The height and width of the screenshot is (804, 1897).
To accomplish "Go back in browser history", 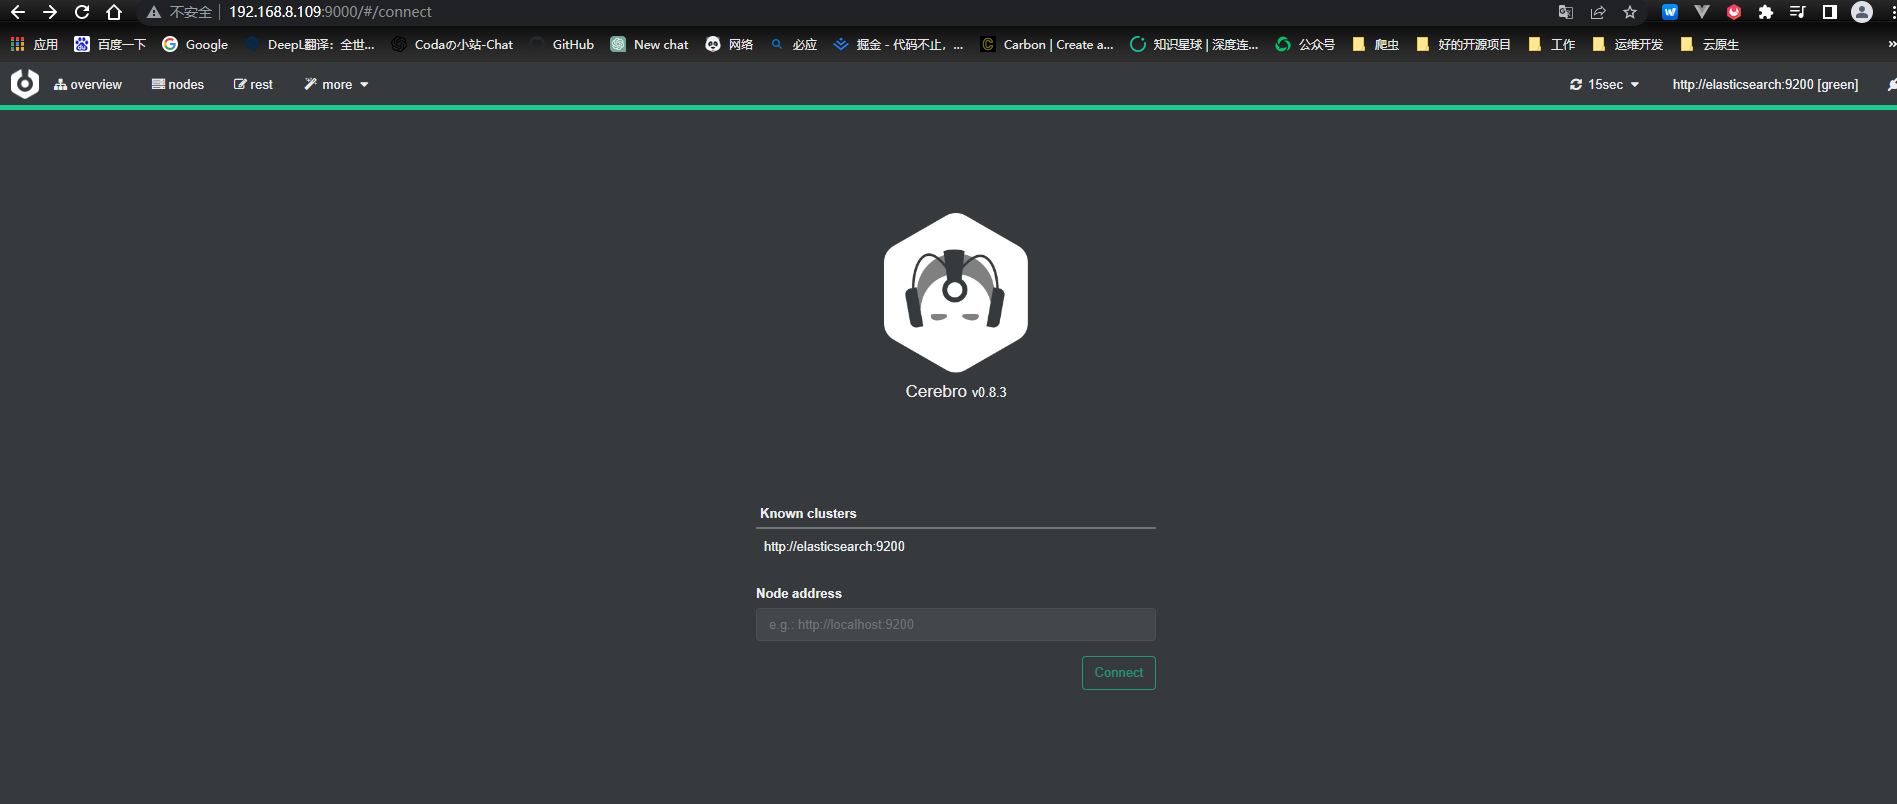I will coord(18,12).
